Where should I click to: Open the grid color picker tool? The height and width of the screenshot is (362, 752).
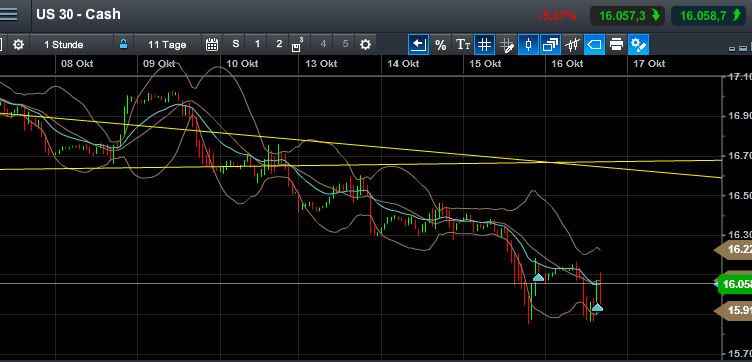(x=506, y=45)
